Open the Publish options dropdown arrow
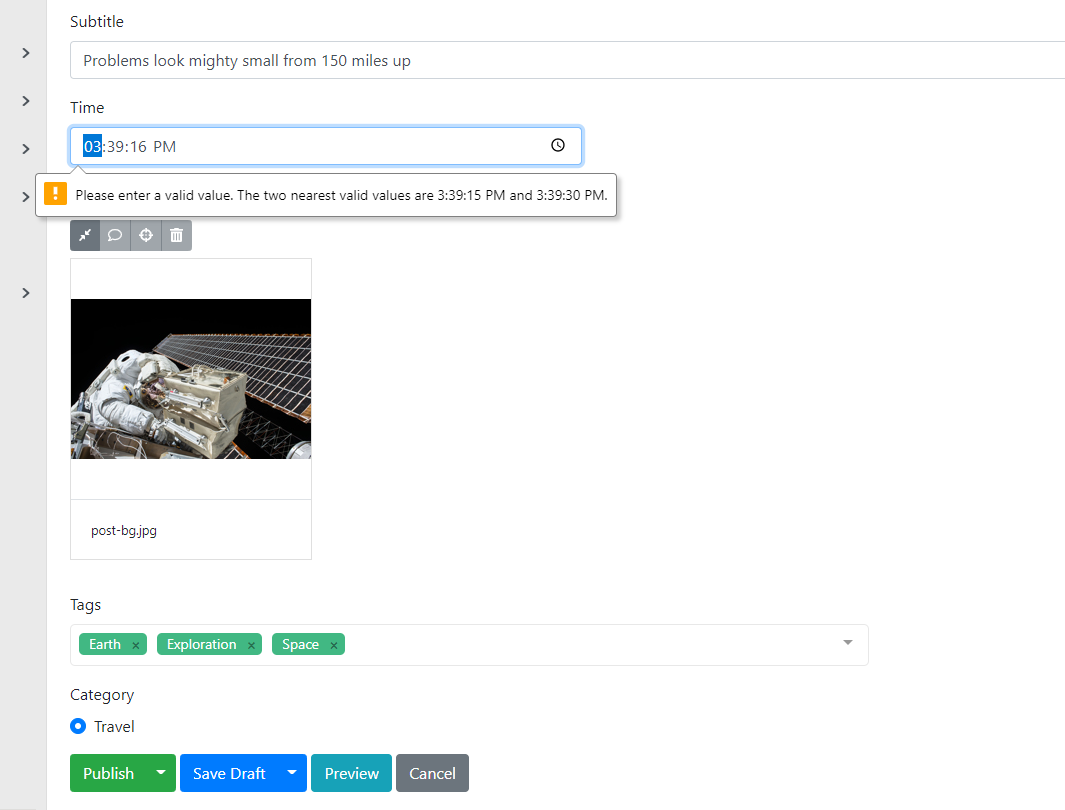The width and height of the screenshot is (1065, 810). tap(161, 773)
